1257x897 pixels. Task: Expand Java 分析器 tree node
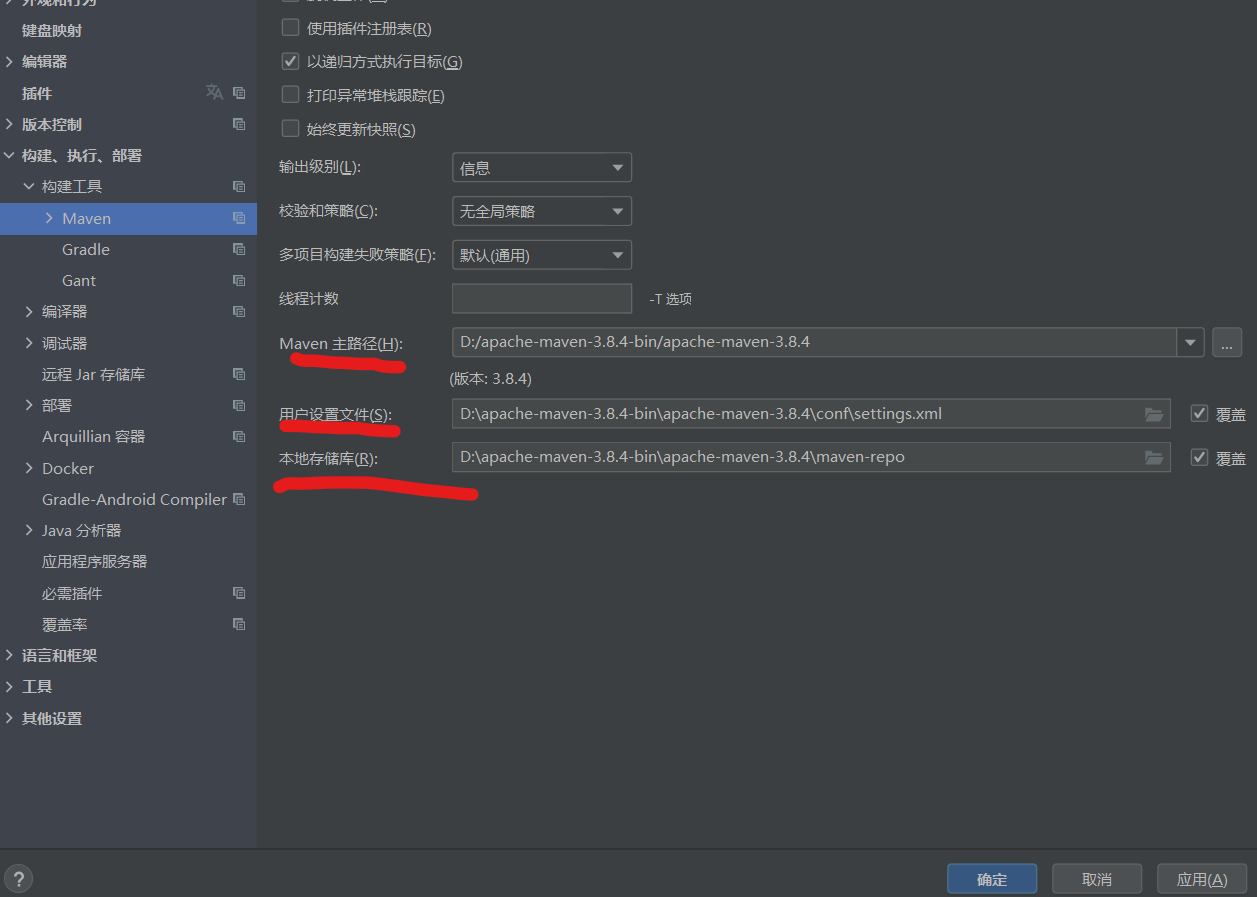(29, 530)
